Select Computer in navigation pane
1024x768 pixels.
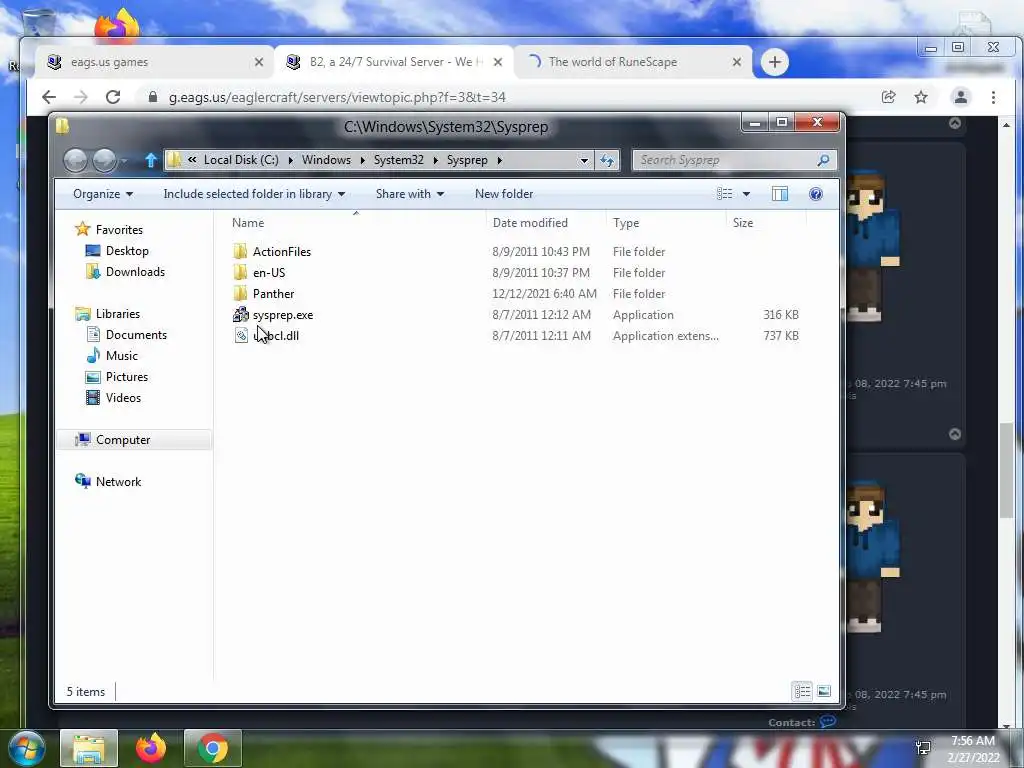pyautogui.click(x=123, y=440)
